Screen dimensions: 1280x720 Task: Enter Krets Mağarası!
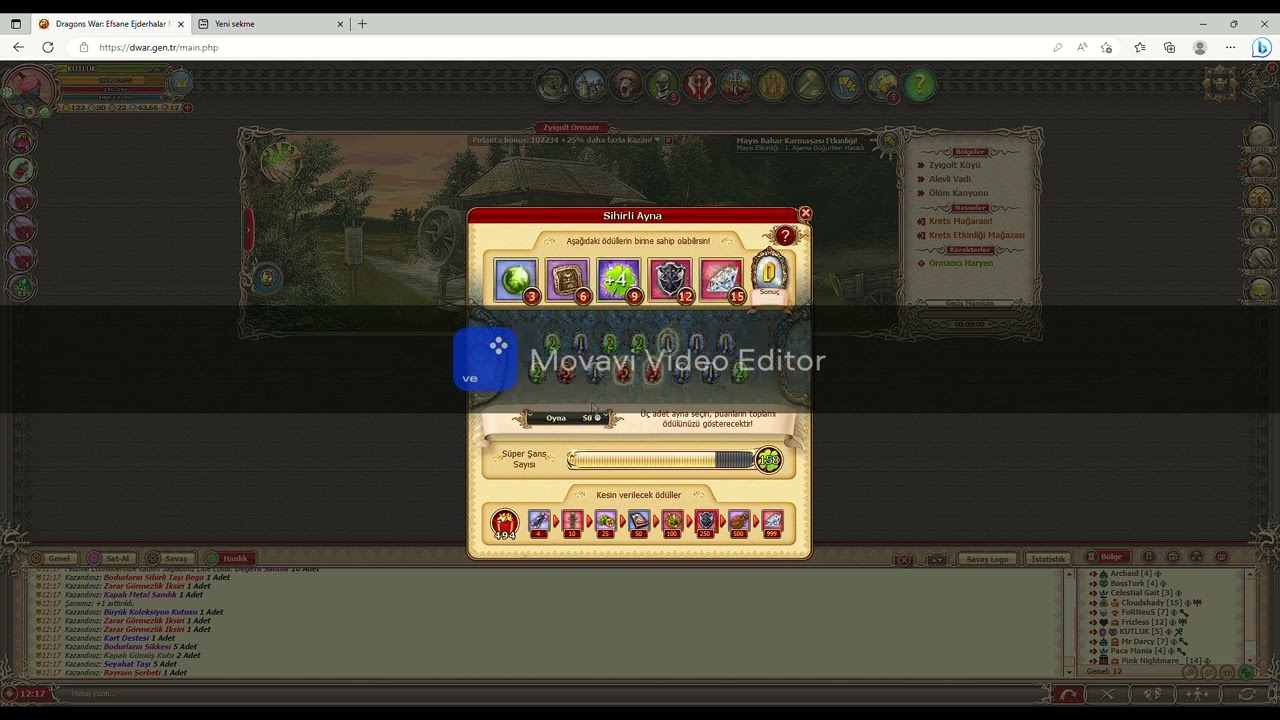[x=960, y=221]
